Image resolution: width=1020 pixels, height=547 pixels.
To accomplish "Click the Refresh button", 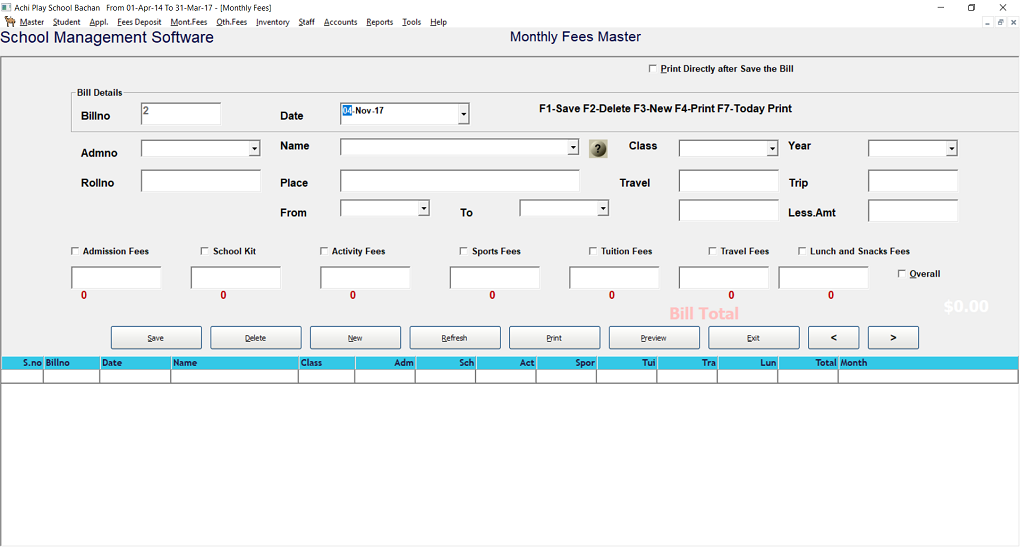I will (x=455, y=338).
